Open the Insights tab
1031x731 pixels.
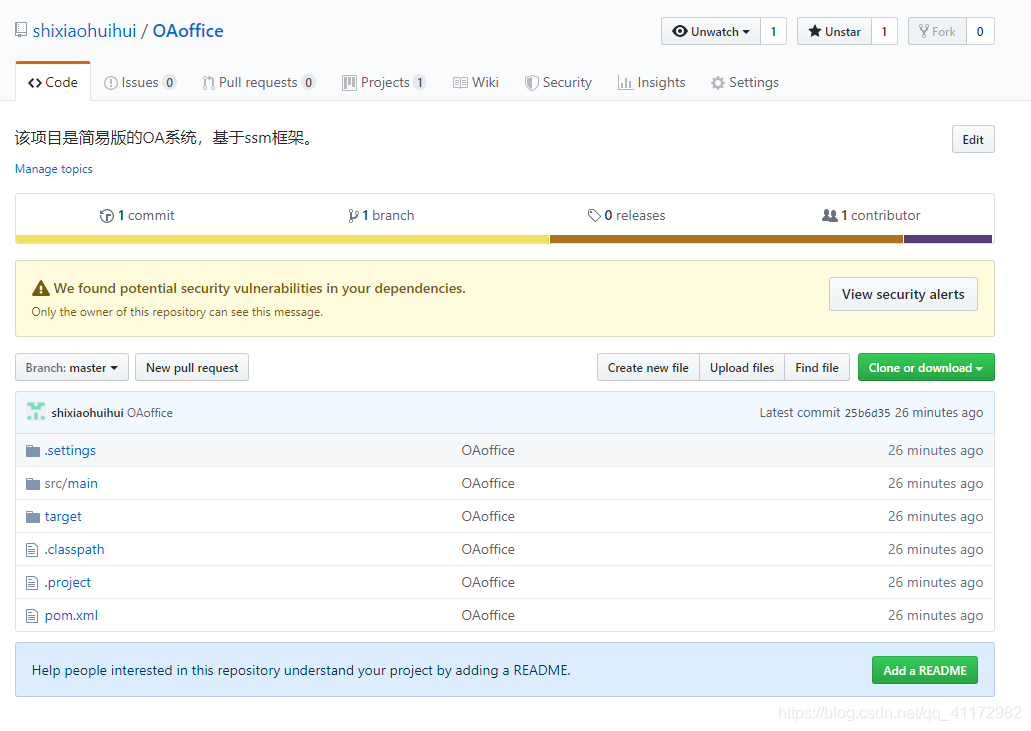[x=652, y=82]
